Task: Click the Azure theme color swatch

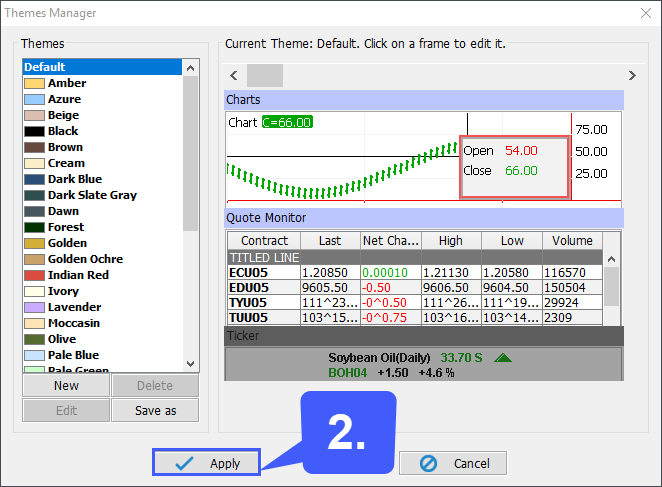Action: [34, 99]
